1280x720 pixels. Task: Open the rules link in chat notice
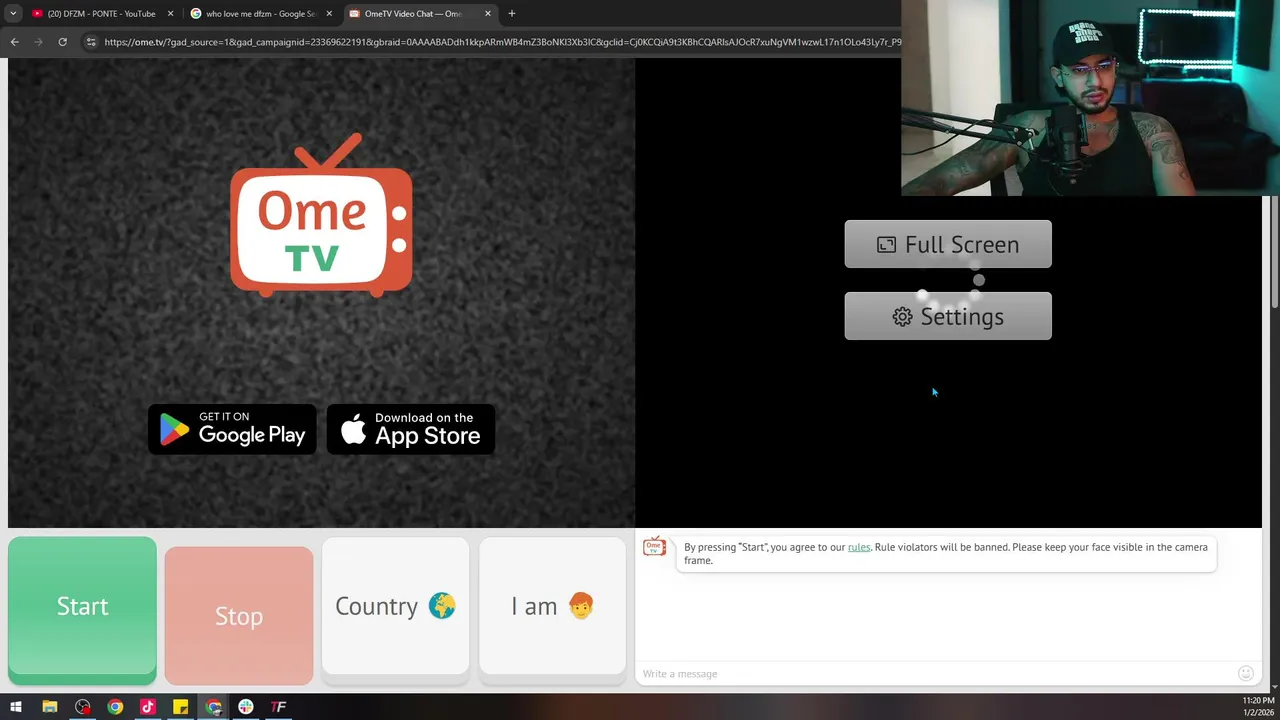pos(859,547)
